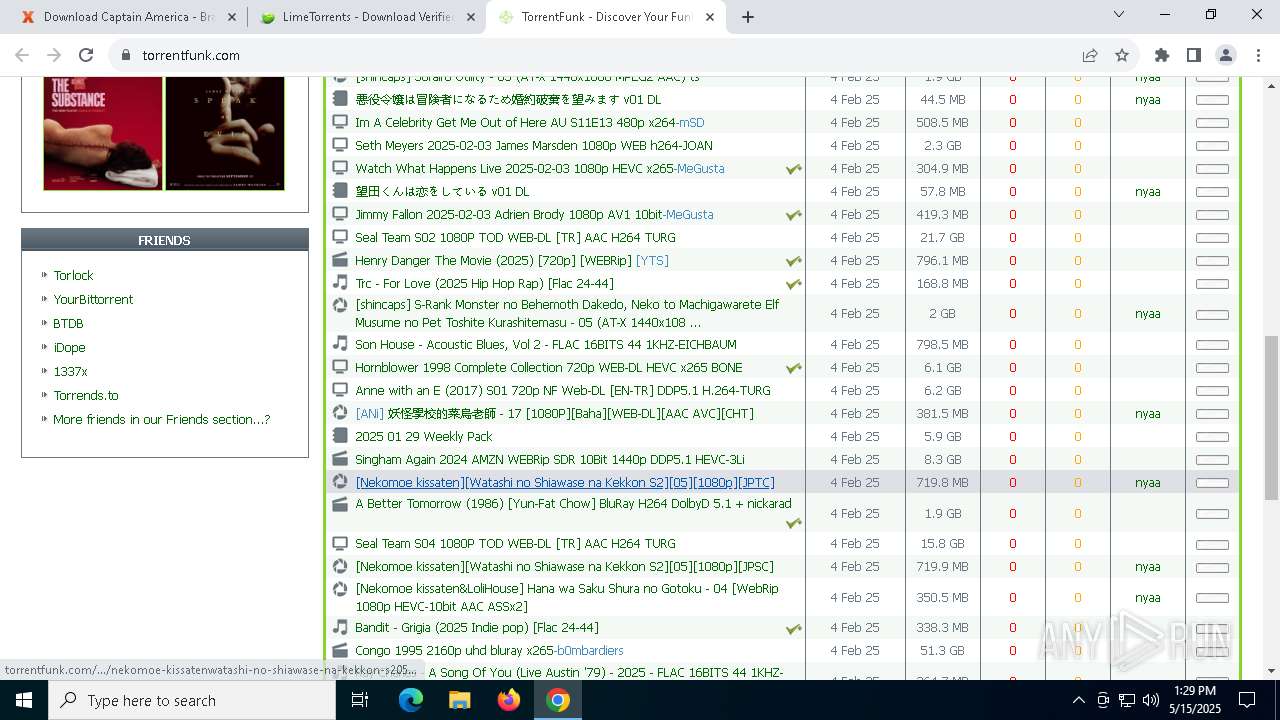Click the music icon beside Bandit - Grigia
This screenshot has width=1280, height=720.
[340, 627]
